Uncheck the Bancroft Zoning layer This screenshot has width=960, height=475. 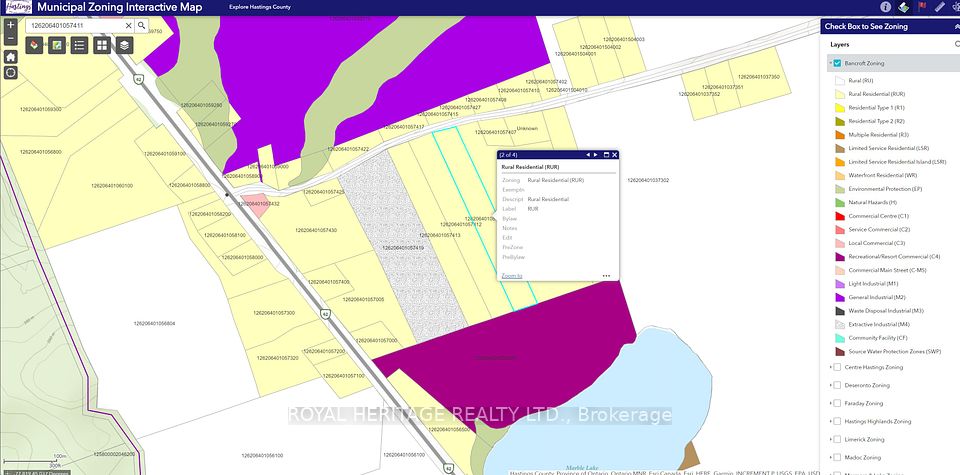click(x=837, y=63)
